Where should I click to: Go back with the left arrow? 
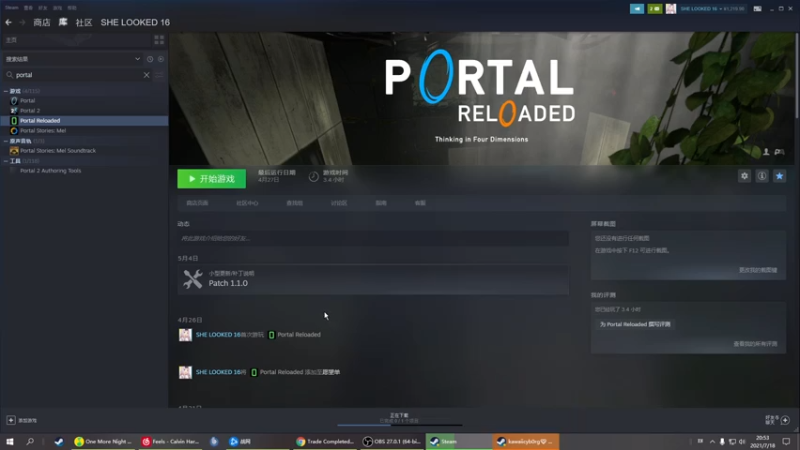click(x=9, y=22)
